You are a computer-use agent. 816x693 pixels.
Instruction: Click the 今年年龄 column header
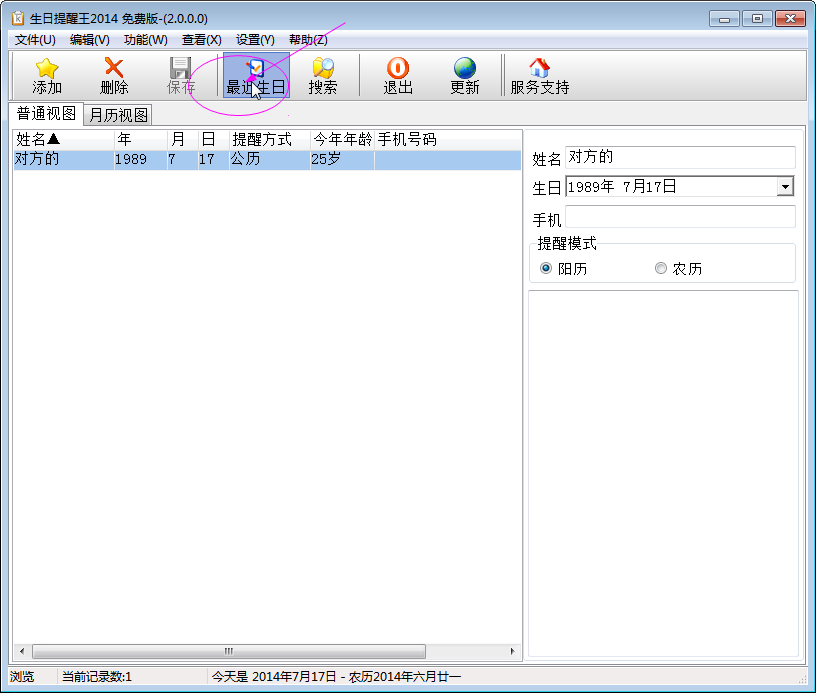coord(342,139)
